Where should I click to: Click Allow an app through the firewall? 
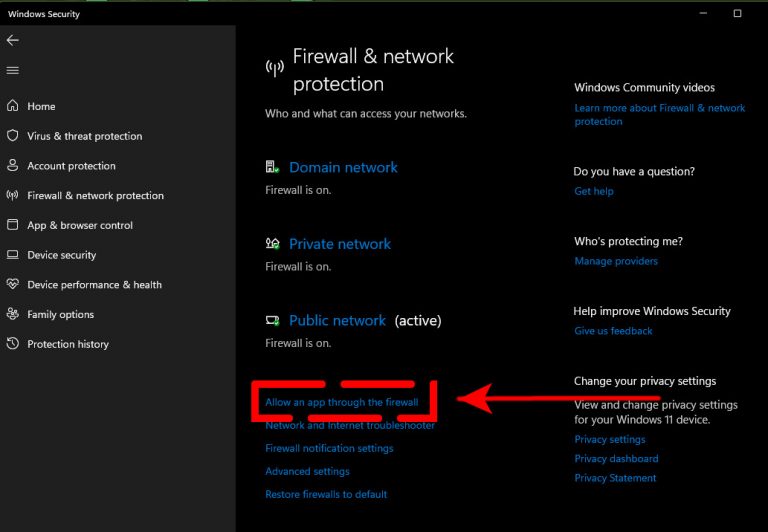coord(342,402)
